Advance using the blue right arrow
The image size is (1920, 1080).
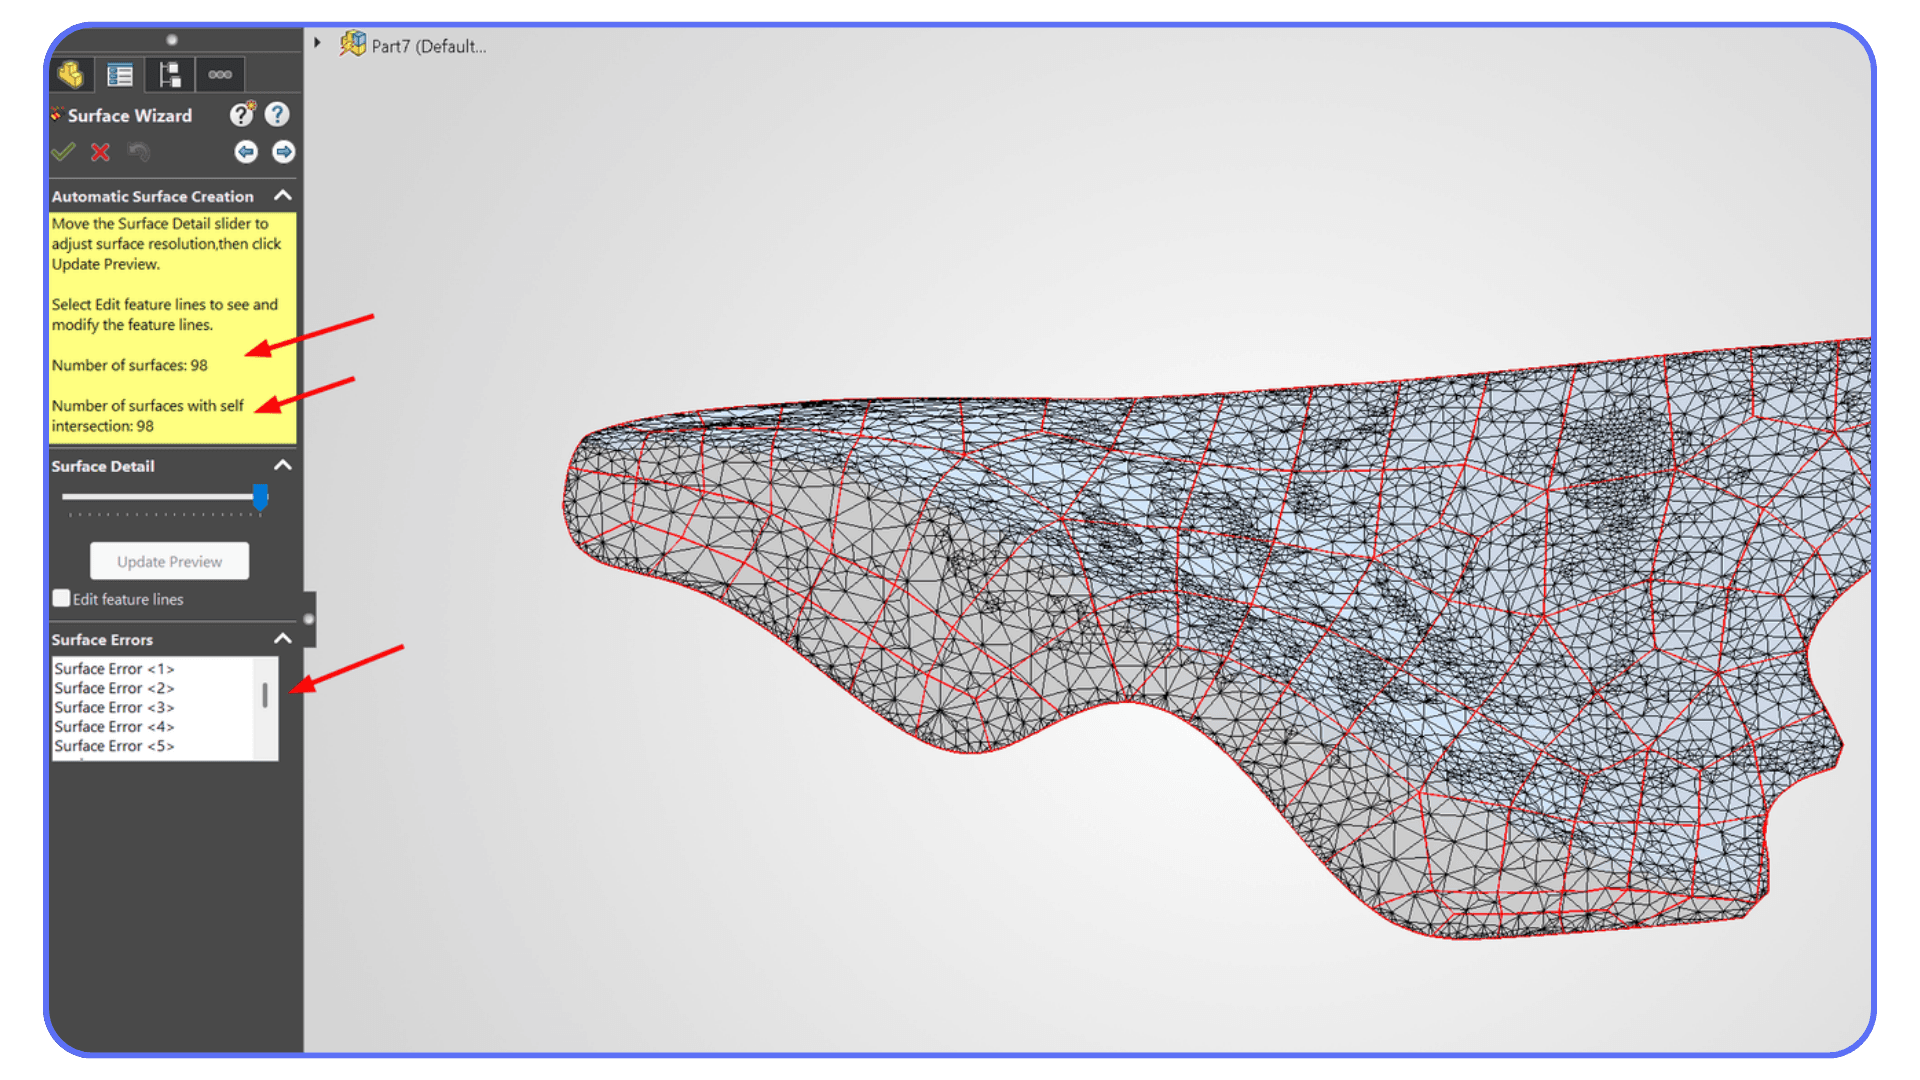pos(283,151)
